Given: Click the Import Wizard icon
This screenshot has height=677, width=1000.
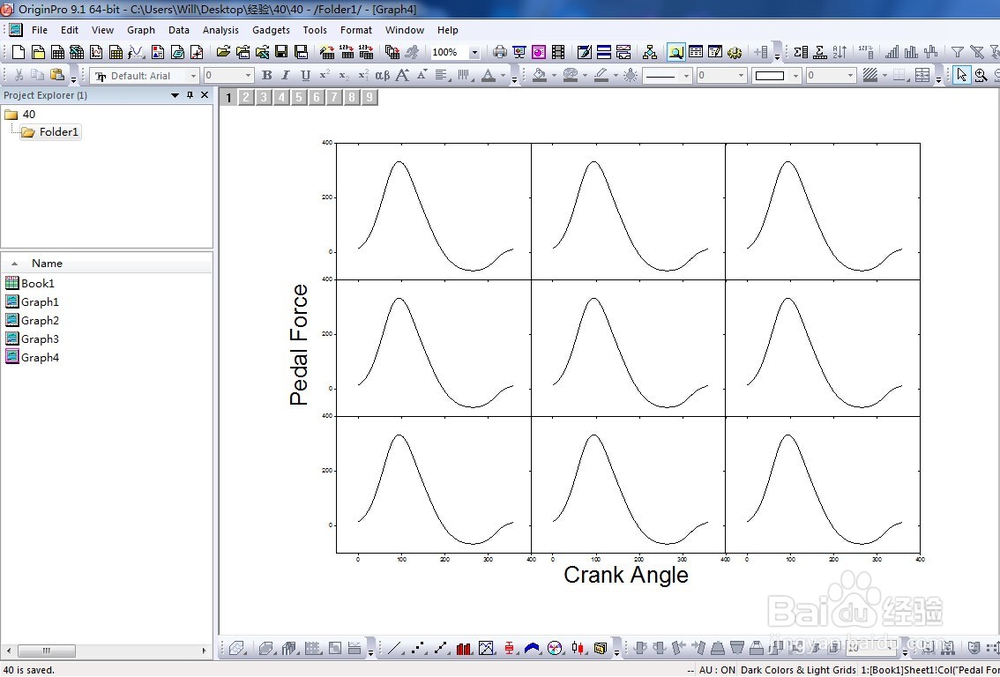Looking at the screenshot, I should tap(327, 52).
